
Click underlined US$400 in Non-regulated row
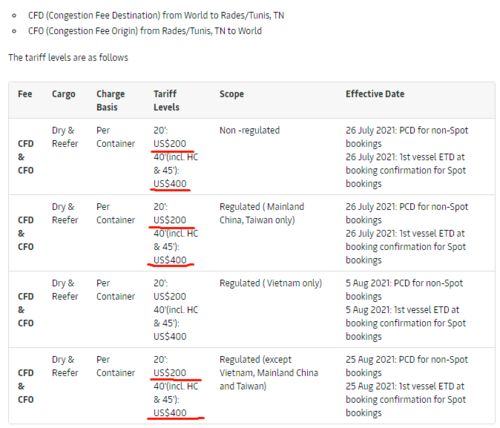170,184
